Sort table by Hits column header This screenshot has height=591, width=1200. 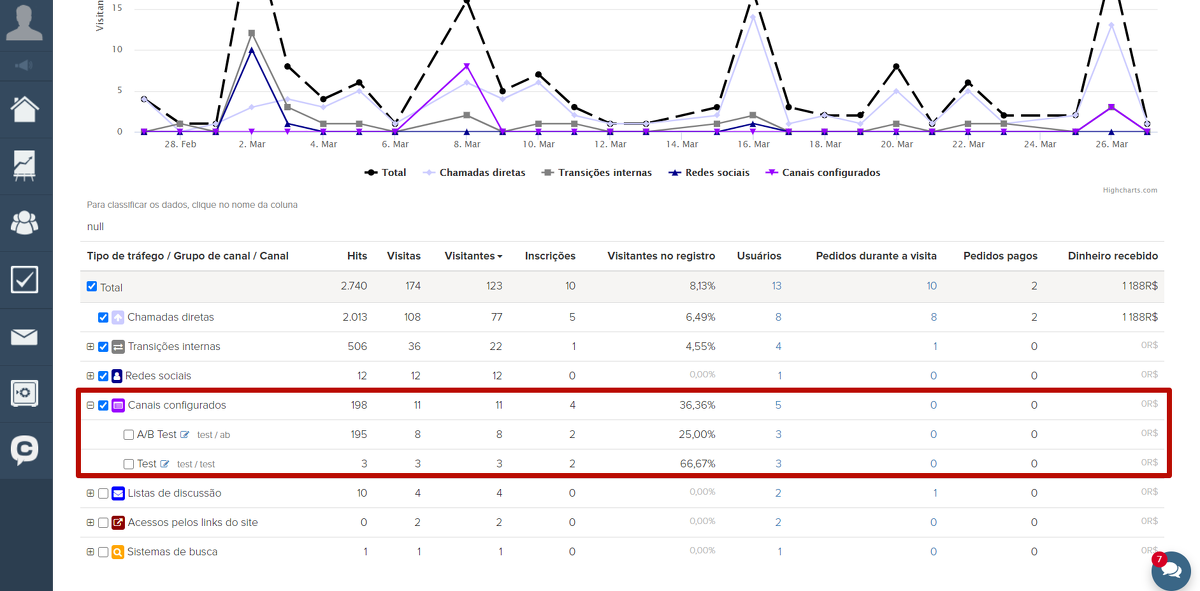[x=357, y=256]
